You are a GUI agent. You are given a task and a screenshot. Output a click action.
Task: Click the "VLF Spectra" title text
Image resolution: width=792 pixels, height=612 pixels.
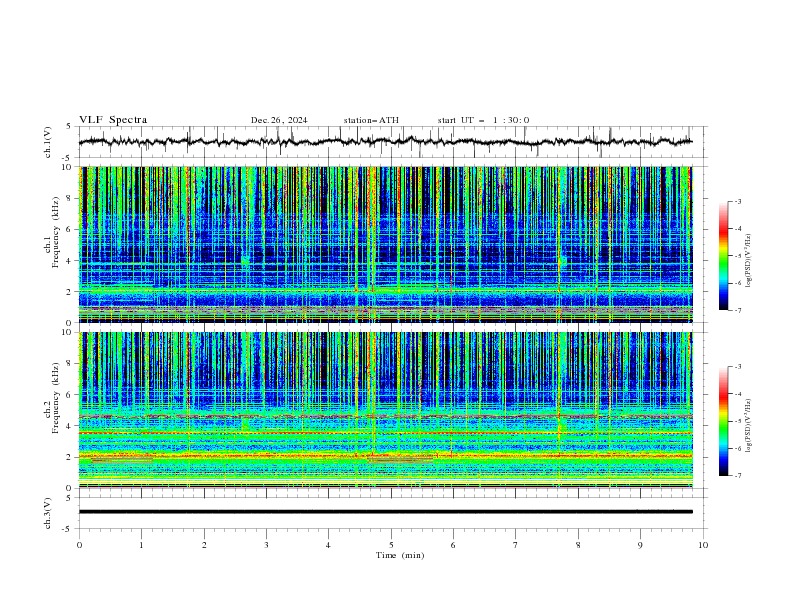click(113, 120)
